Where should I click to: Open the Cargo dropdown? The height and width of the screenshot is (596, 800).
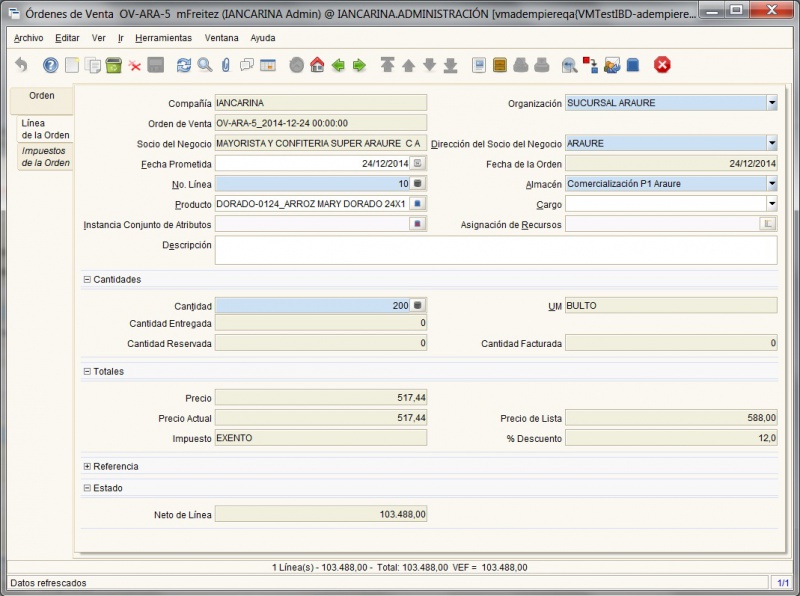click(x=772, y=204)
